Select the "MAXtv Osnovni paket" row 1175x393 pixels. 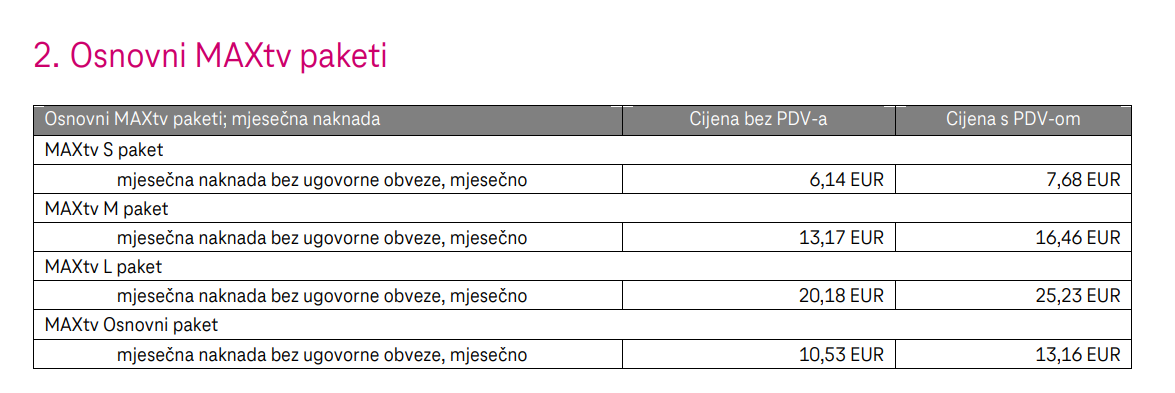(x=582, y=325)
